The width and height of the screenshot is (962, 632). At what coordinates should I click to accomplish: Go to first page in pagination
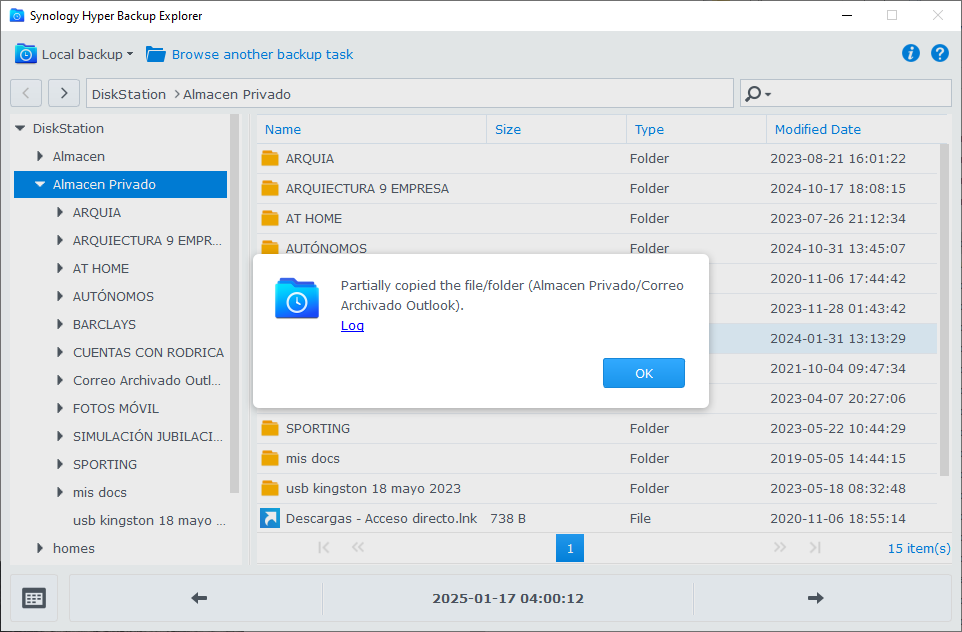[324, 547]
